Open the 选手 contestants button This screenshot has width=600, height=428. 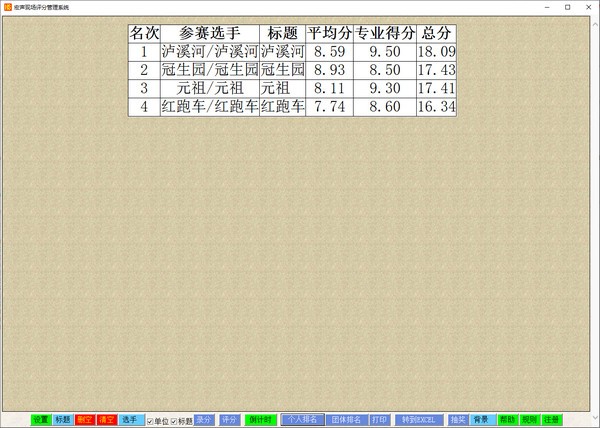(131, 420)
